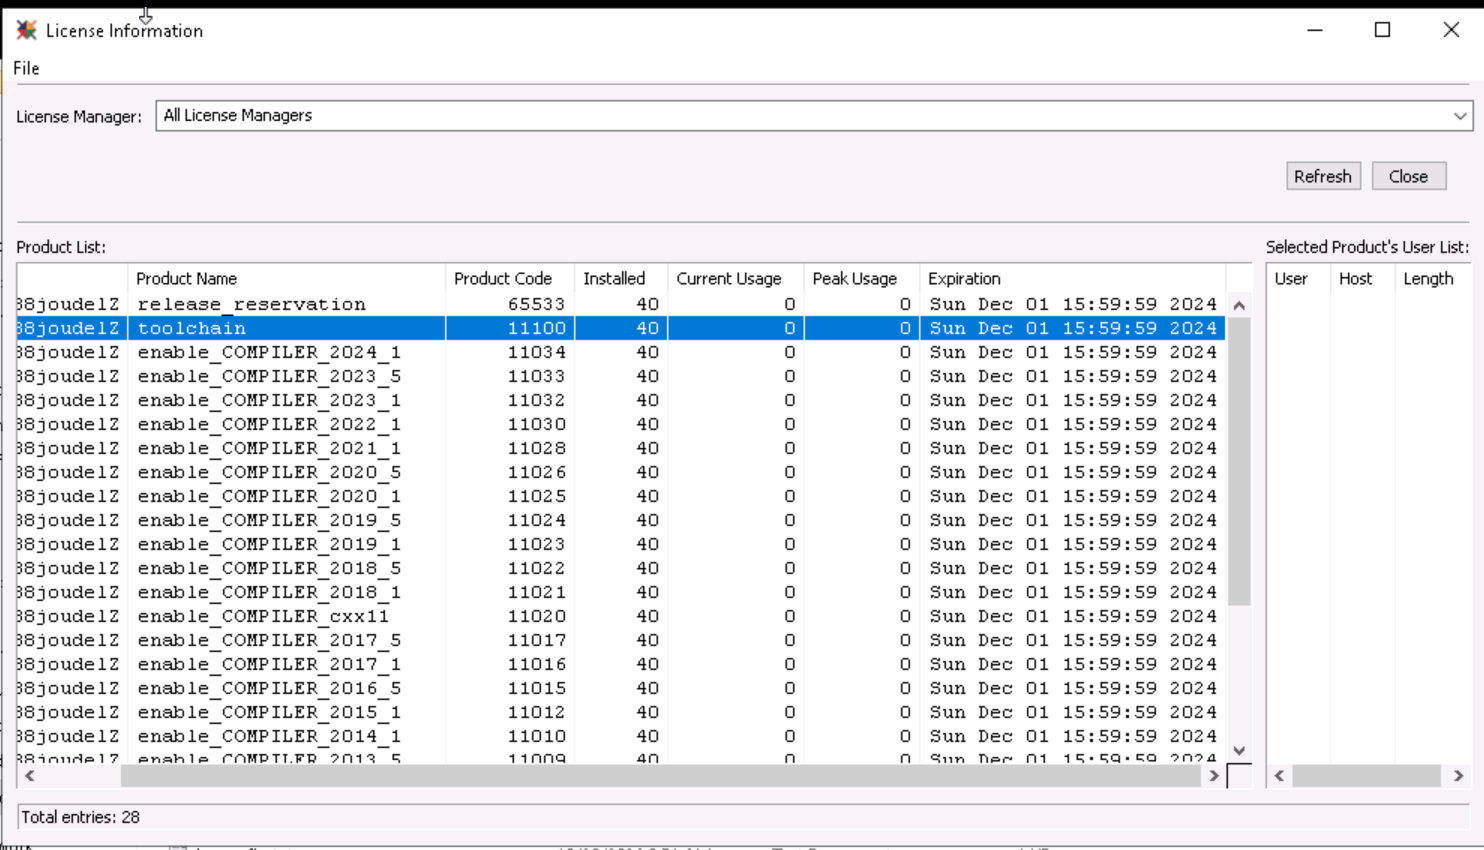Image resolution: width=1484 pixels, height=850 pixels.
Task: Click the Total entries: 28 status text
Action: pos(81,817)
